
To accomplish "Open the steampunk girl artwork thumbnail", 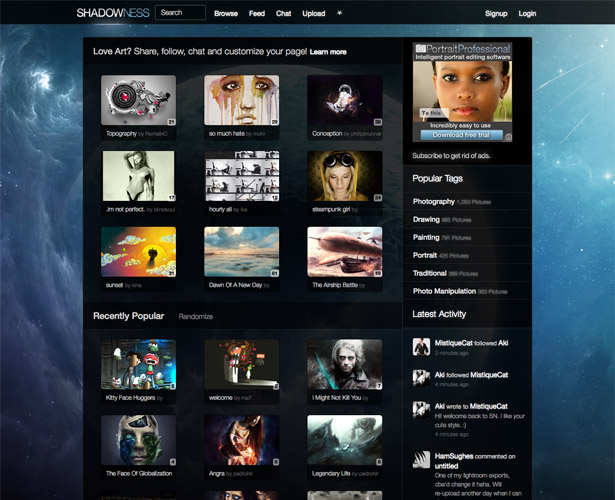I will [x=345, y=176].
